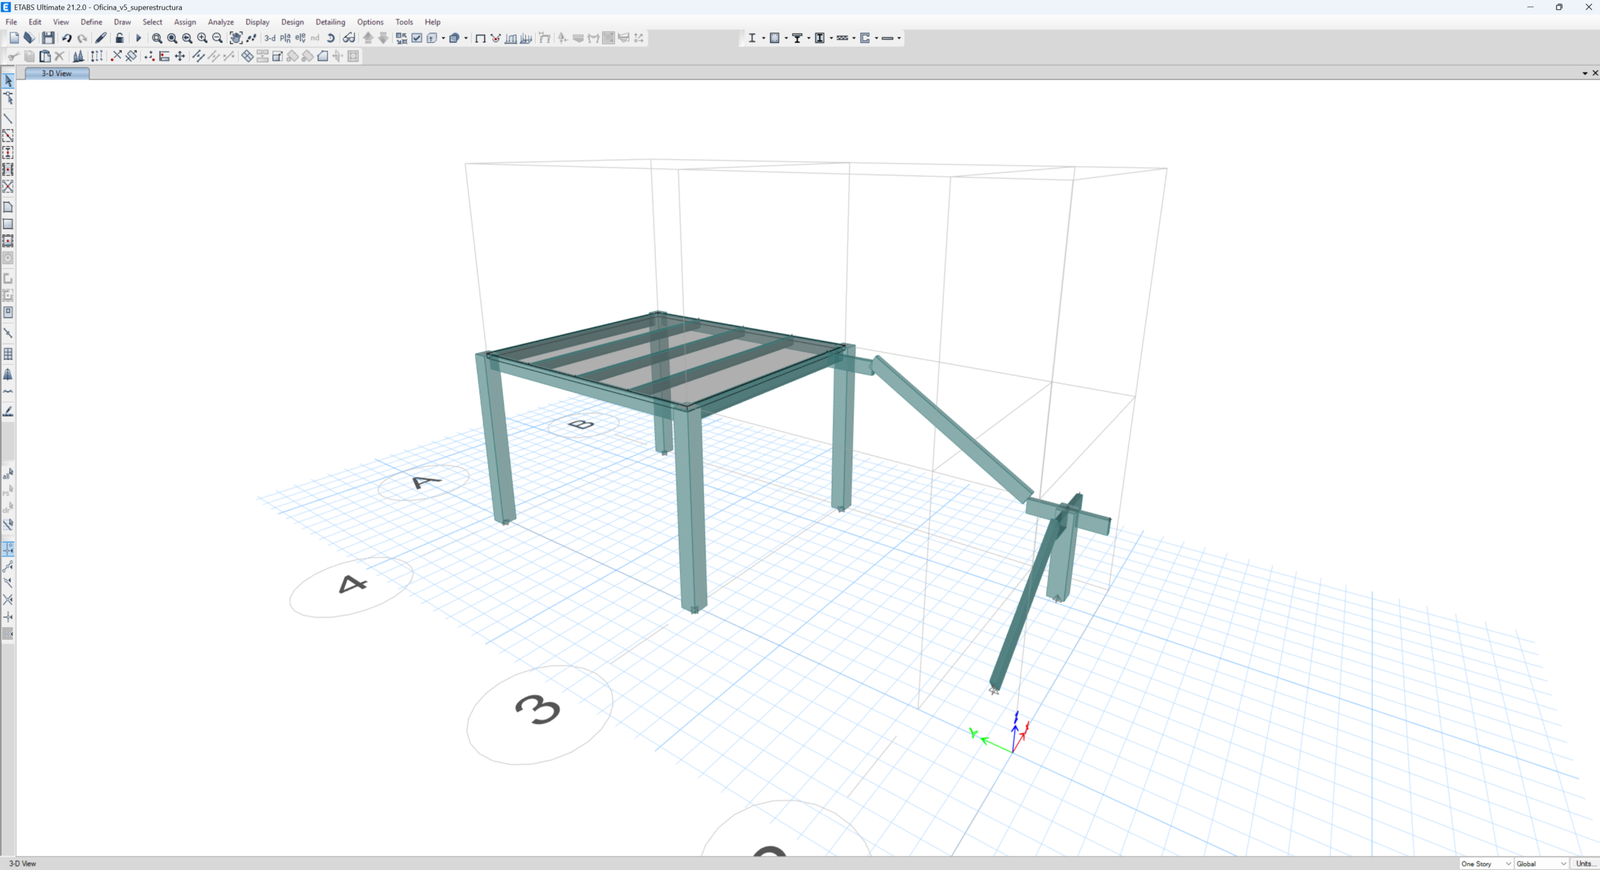This screenshot has height=870, width=1600.
Task: Toggle Snap to Intersections icon
Action: [x=8, y=600]
